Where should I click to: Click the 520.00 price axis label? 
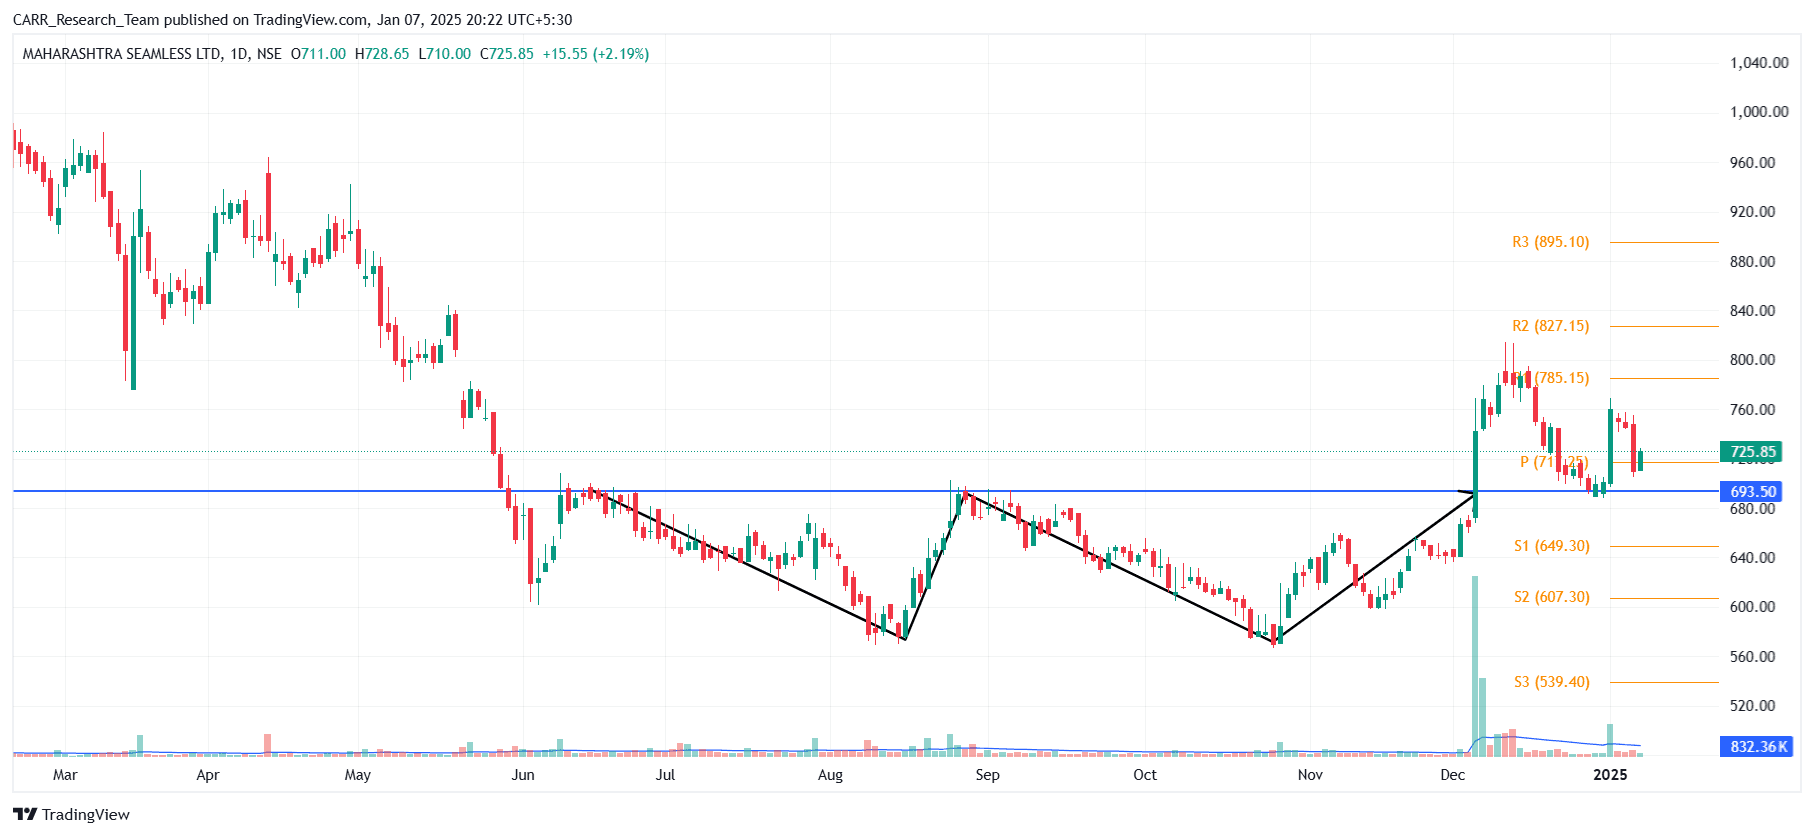1752,706
